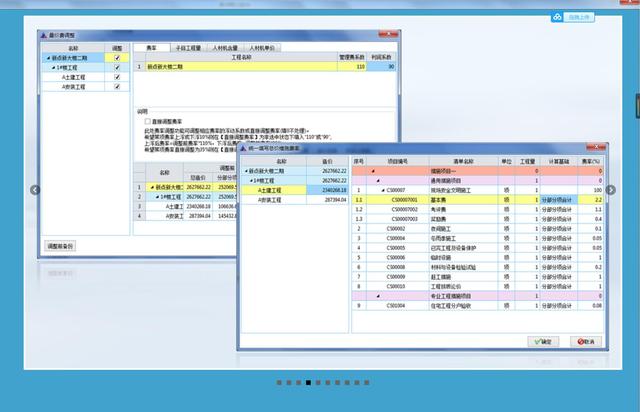Select the active black carousel dot
This screenshot has width=640, height=412.
(x=308, y=383)
